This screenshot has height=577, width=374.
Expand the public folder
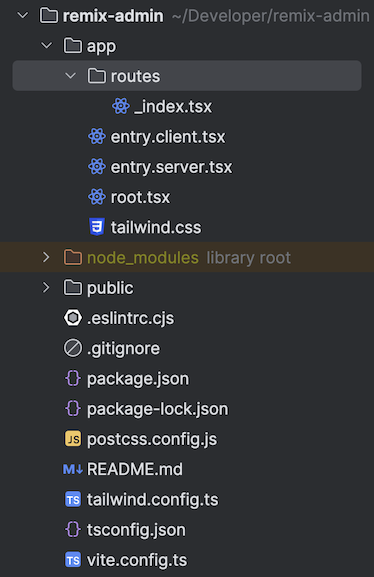coord(46,287)
